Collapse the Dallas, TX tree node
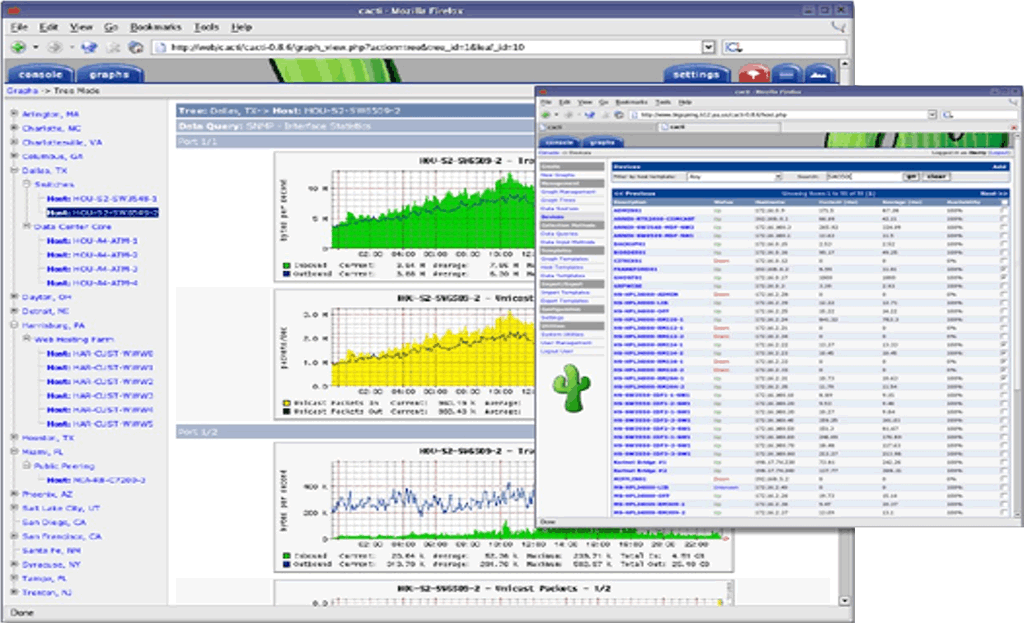Viewport: 1024px width, 623px height. click(14, 171)
